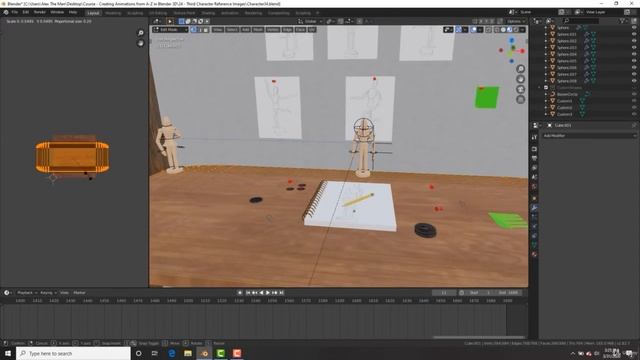Screen dimensions: 640x360
Task: Hide Sphere.008 with its eye icon
Action: (634, 81)
